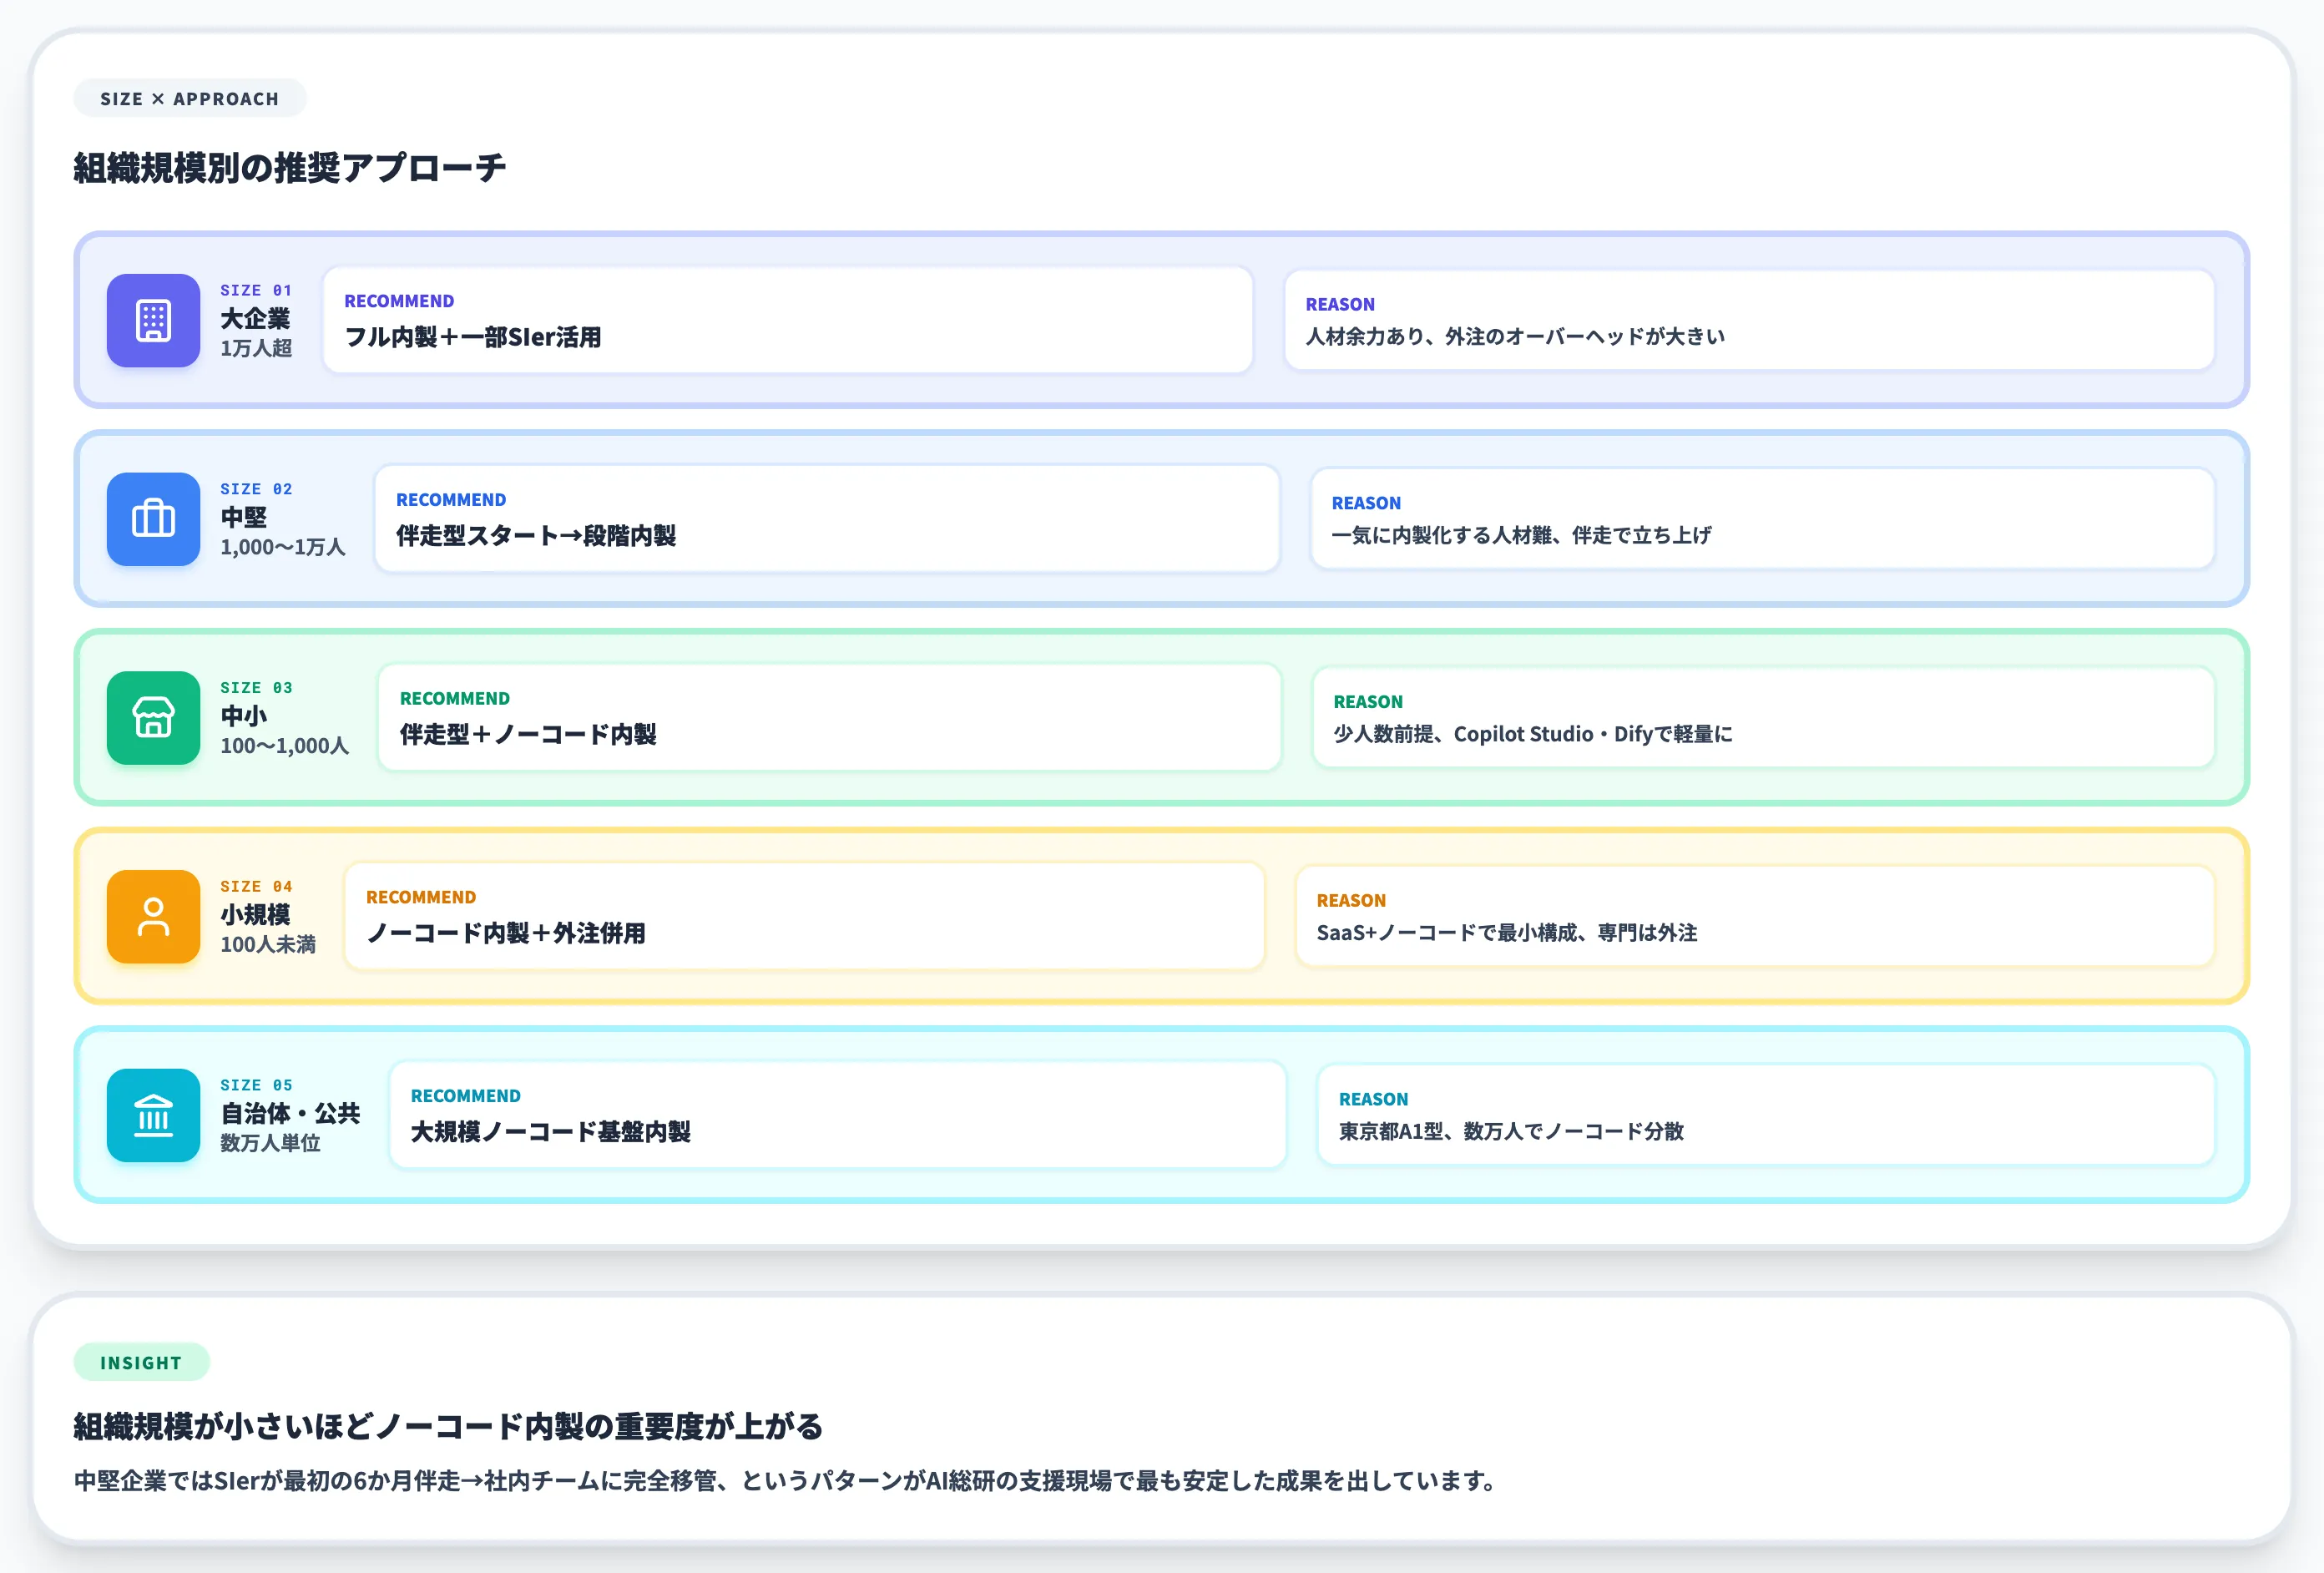Click the orange person icon for 小規模

(x=153, y=917)
